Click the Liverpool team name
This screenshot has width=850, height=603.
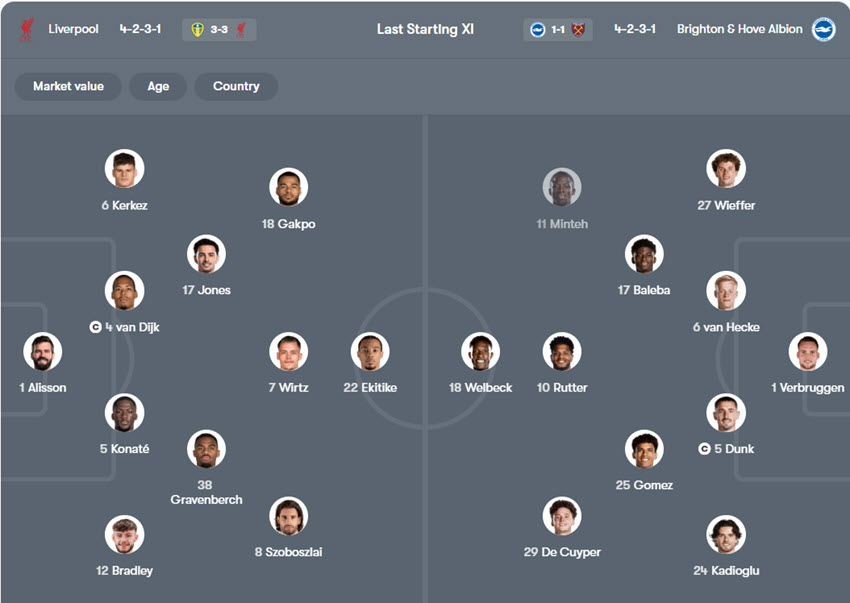[x=73, y=30]
